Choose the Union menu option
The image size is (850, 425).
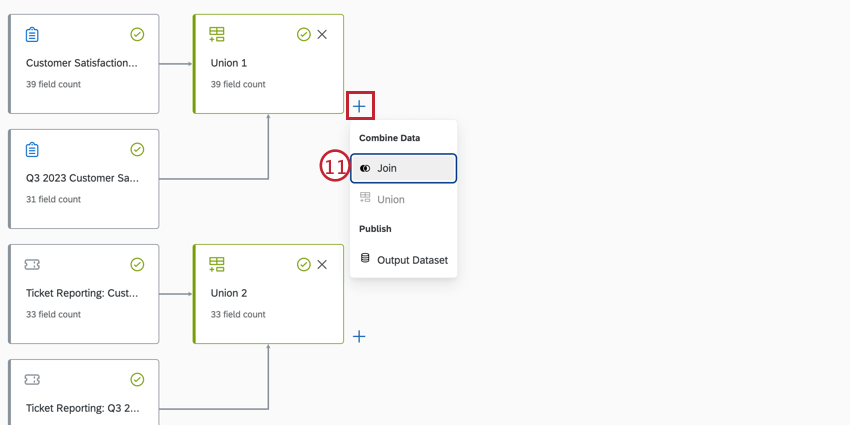390,199
